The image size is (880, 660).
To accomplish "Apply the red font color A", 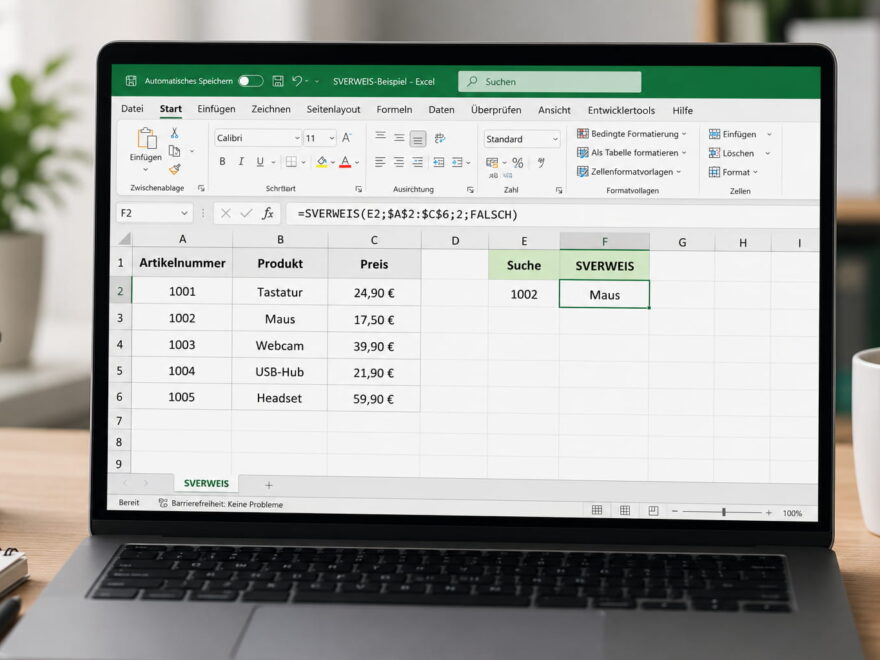I will point(345,162).
